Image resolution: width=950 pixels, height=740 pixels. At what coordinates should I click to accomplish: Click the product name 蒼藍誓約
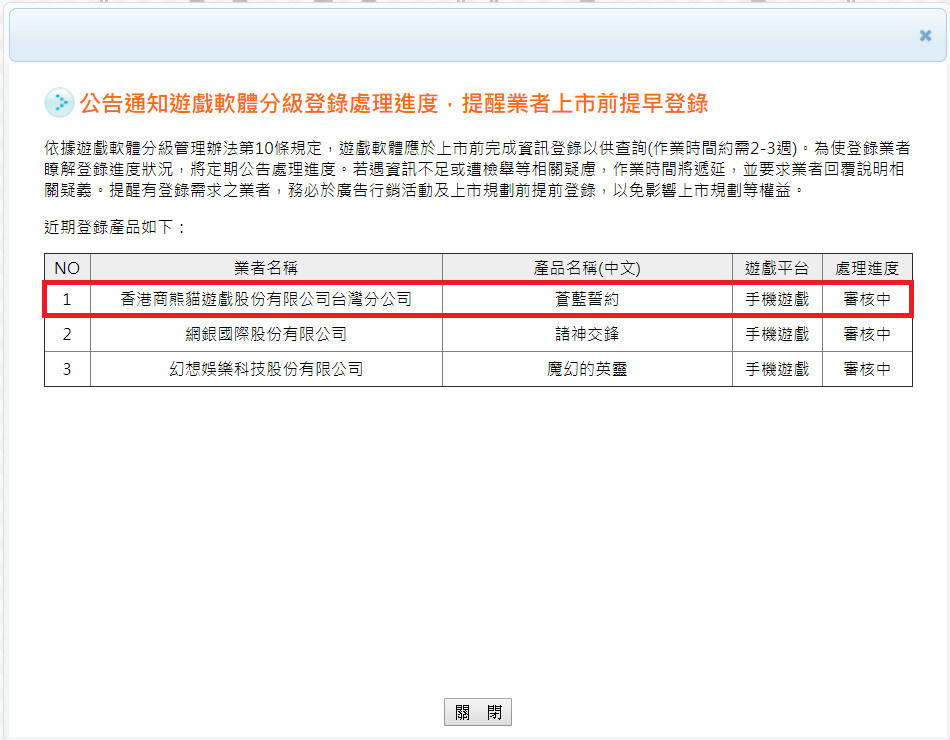(587, 299)
